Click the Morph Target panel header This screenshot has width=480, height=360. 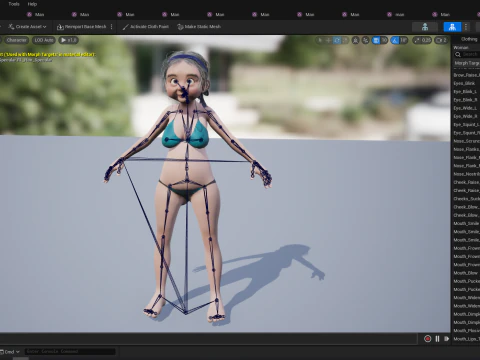click(466, 63)
